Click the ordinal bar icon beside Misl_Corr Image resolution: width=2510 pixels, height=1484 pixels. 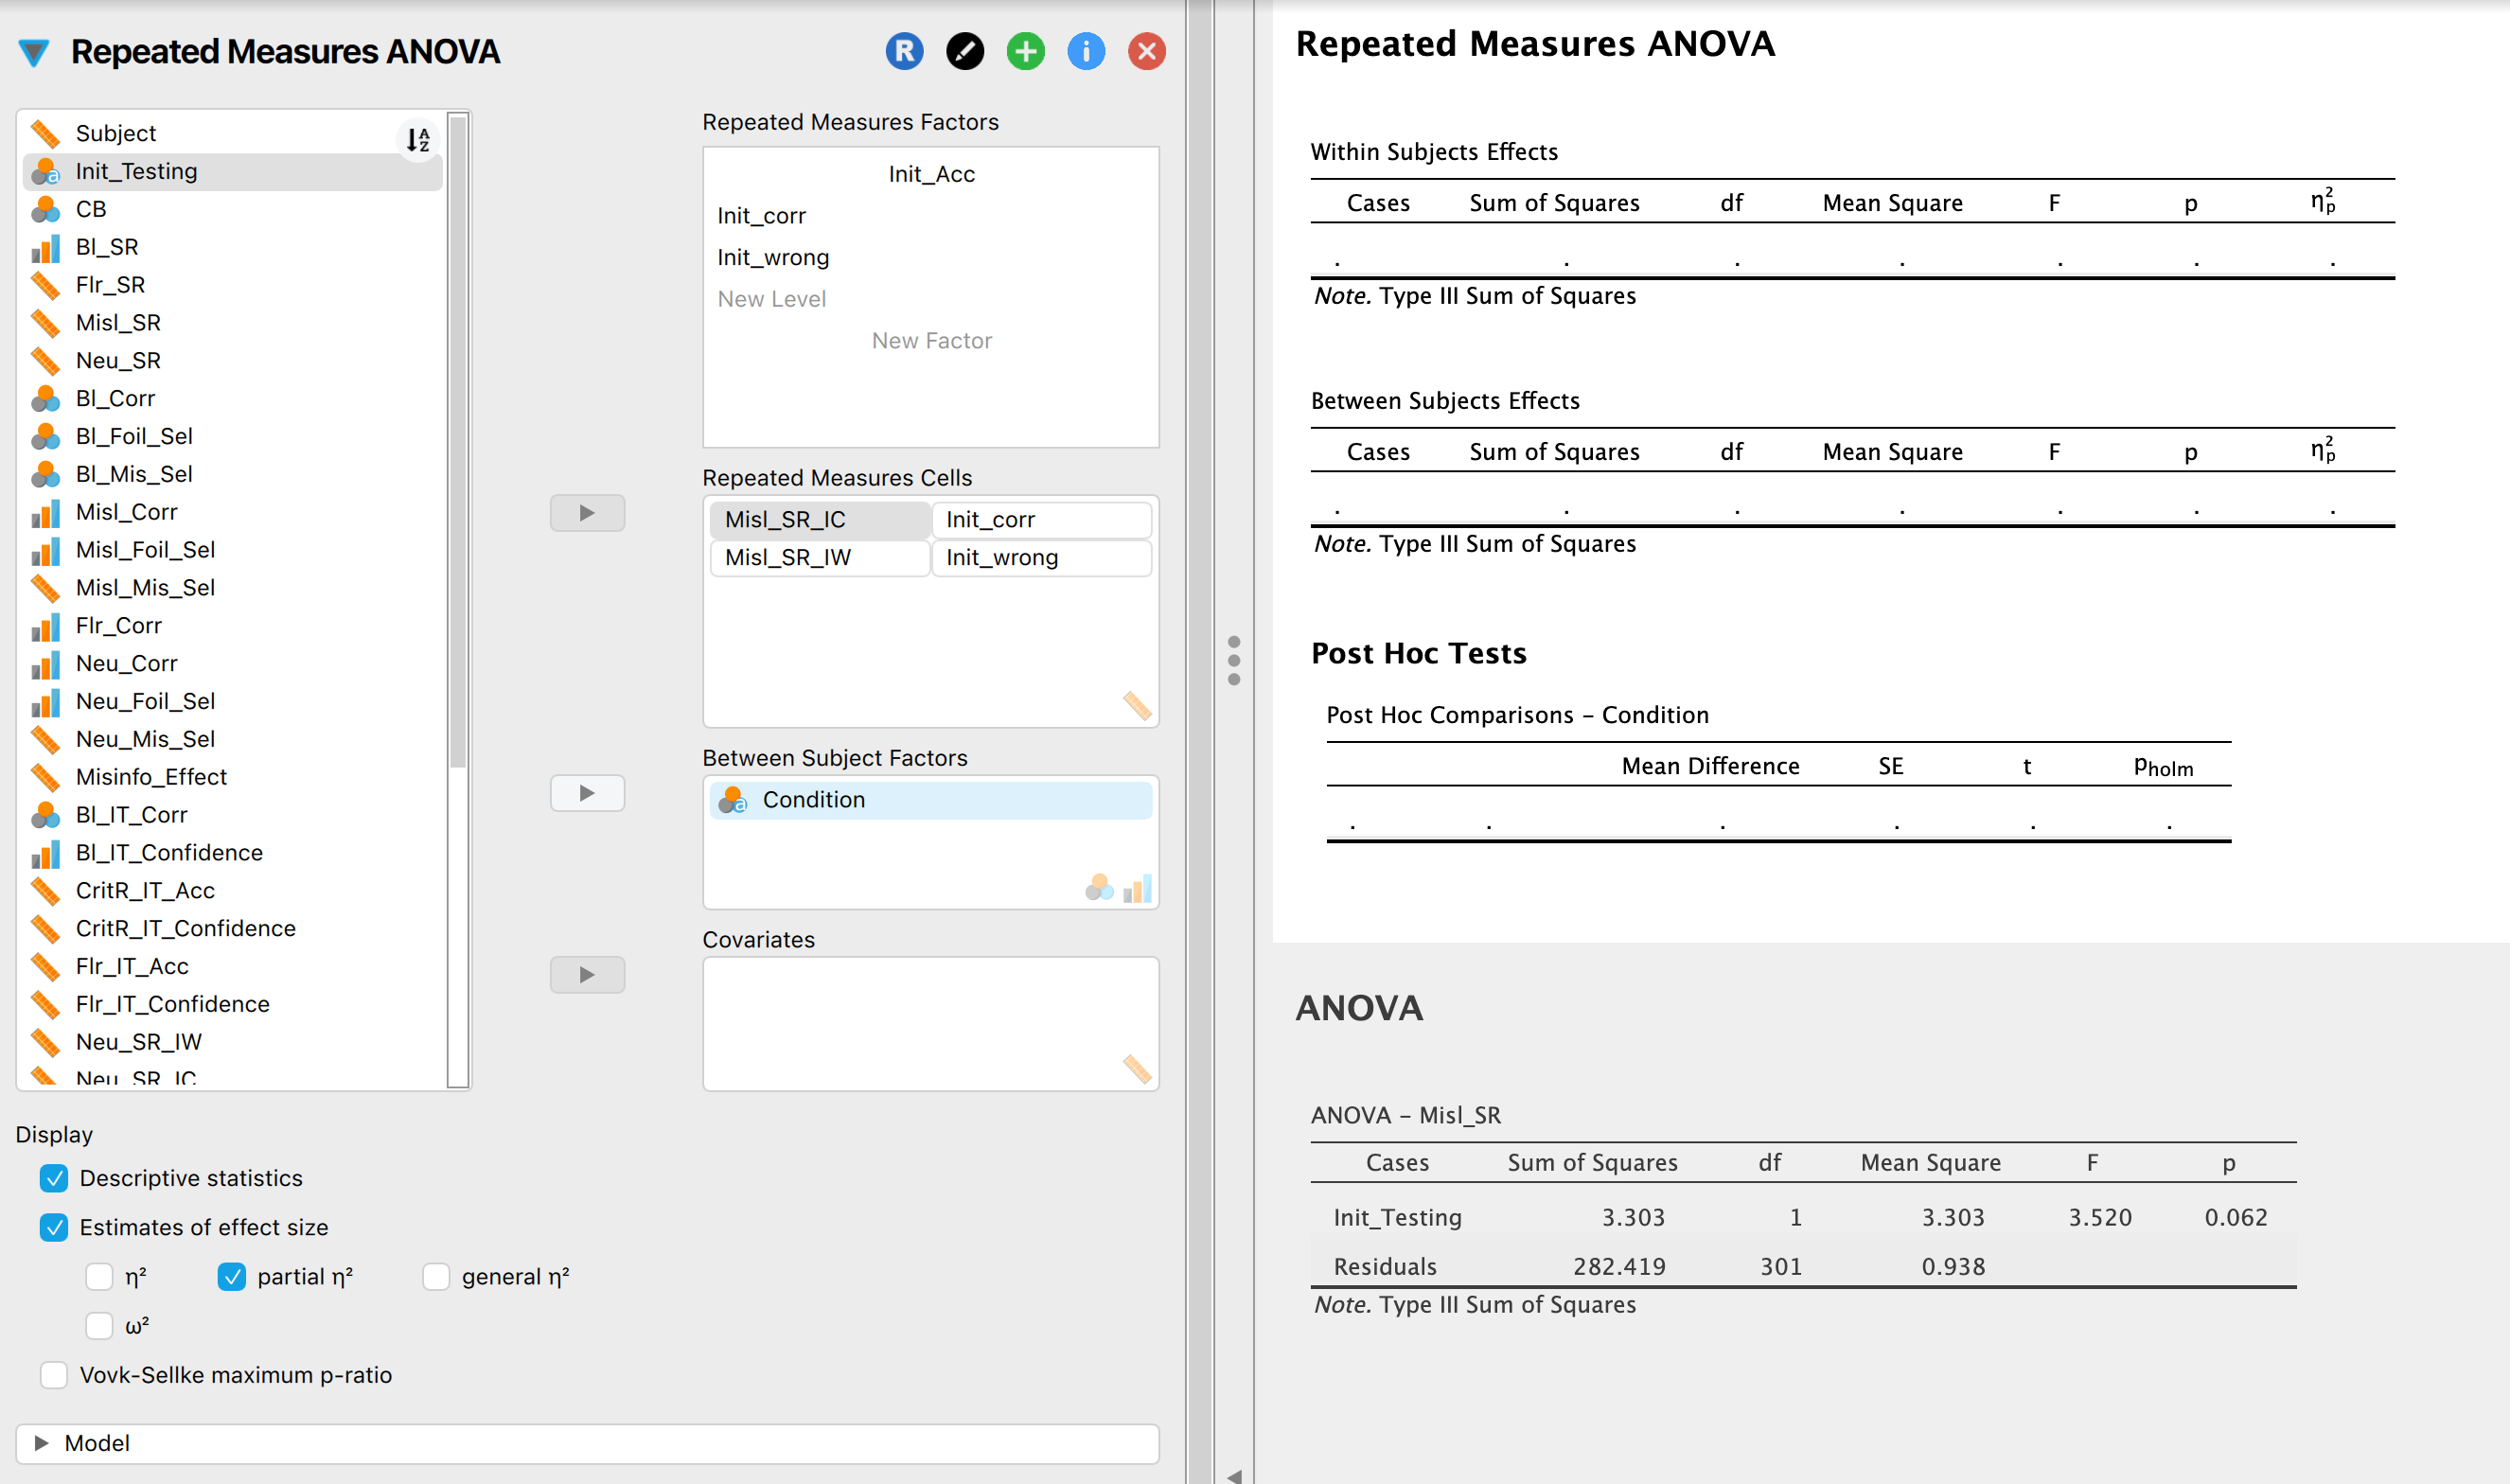(x=46, y=511)
